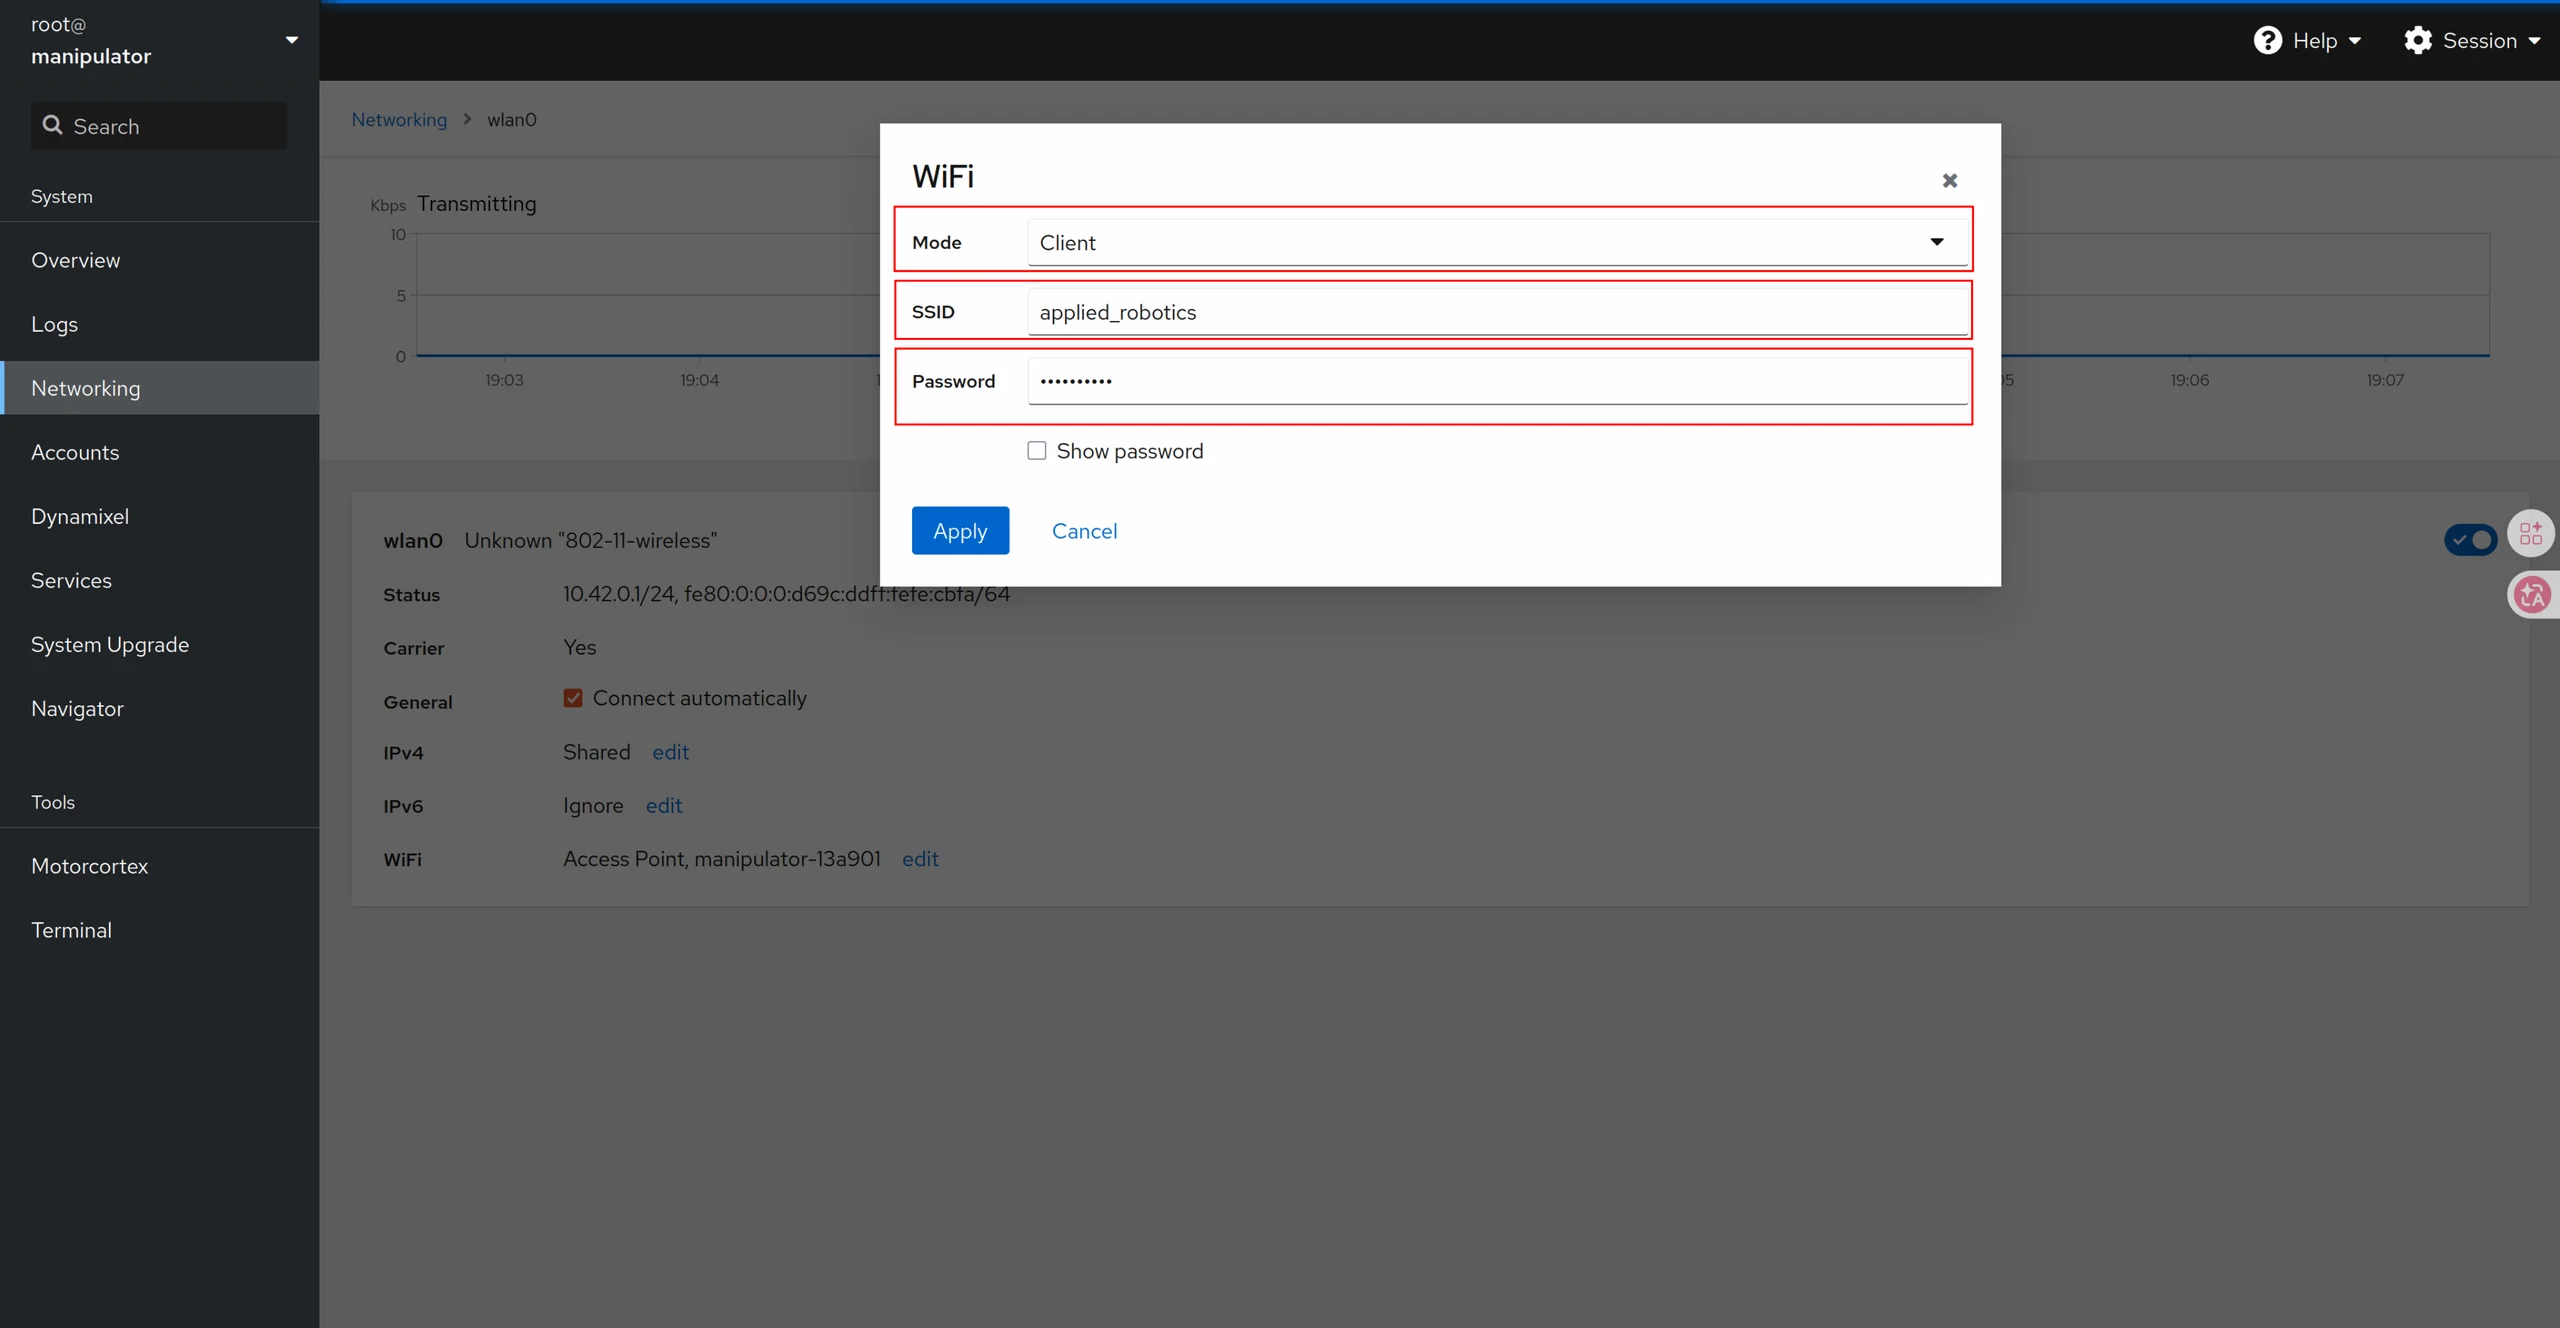Viewport: 2560px width, 1328px height.
Task: Click the 'Unknown "802-11-wireless"' text
Action: 590,540
